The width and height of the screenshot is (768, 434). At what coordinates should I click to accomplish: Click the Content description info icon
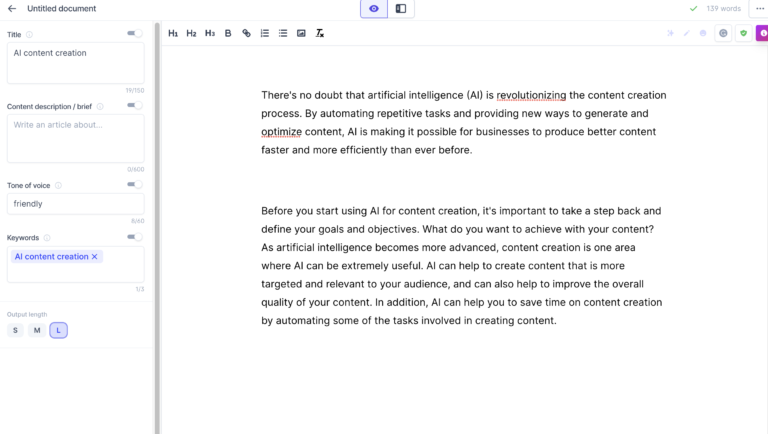tap(100, 106)
